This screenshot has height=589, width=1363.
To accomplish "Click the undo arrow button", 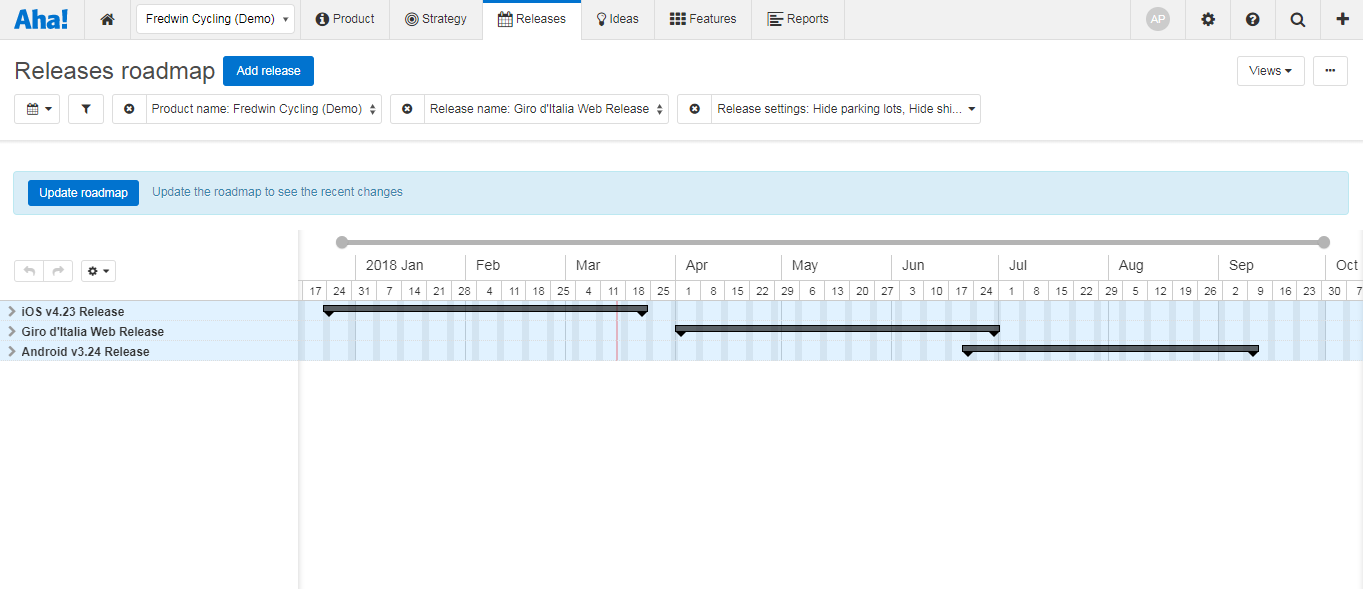I will pyautogui.click(x=29, y=271).
